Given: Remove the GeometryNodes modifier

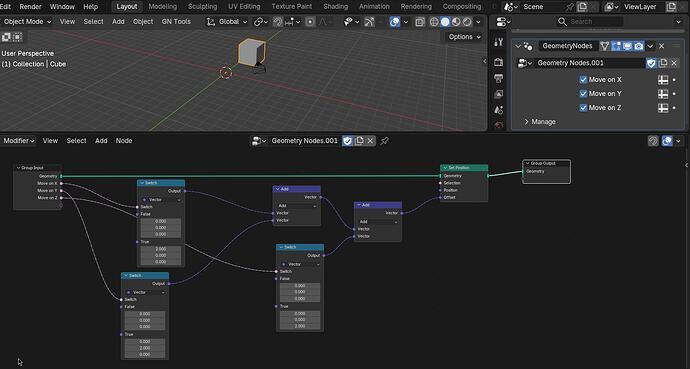Looking at the screenshot, I should (661, 46).
